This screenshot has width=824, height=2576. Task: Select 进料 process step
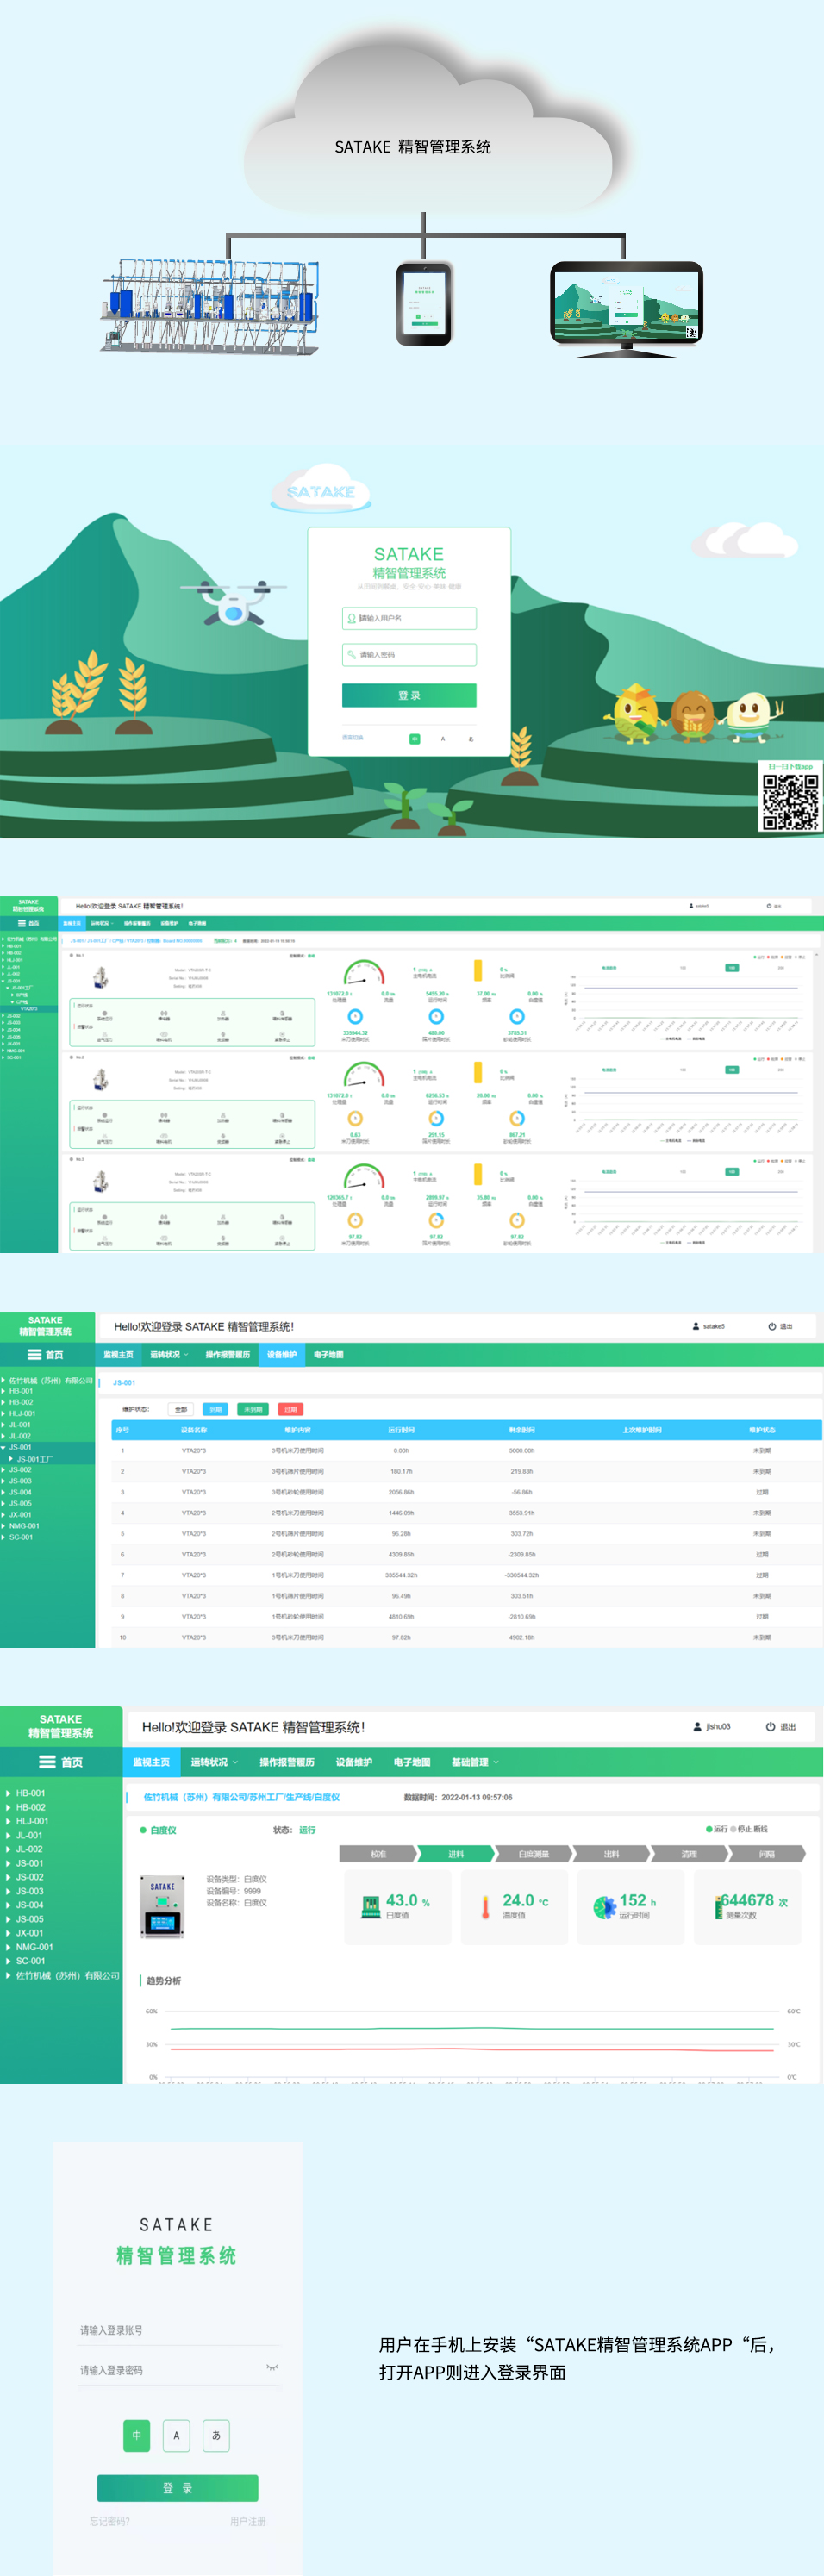[456, 1854]
